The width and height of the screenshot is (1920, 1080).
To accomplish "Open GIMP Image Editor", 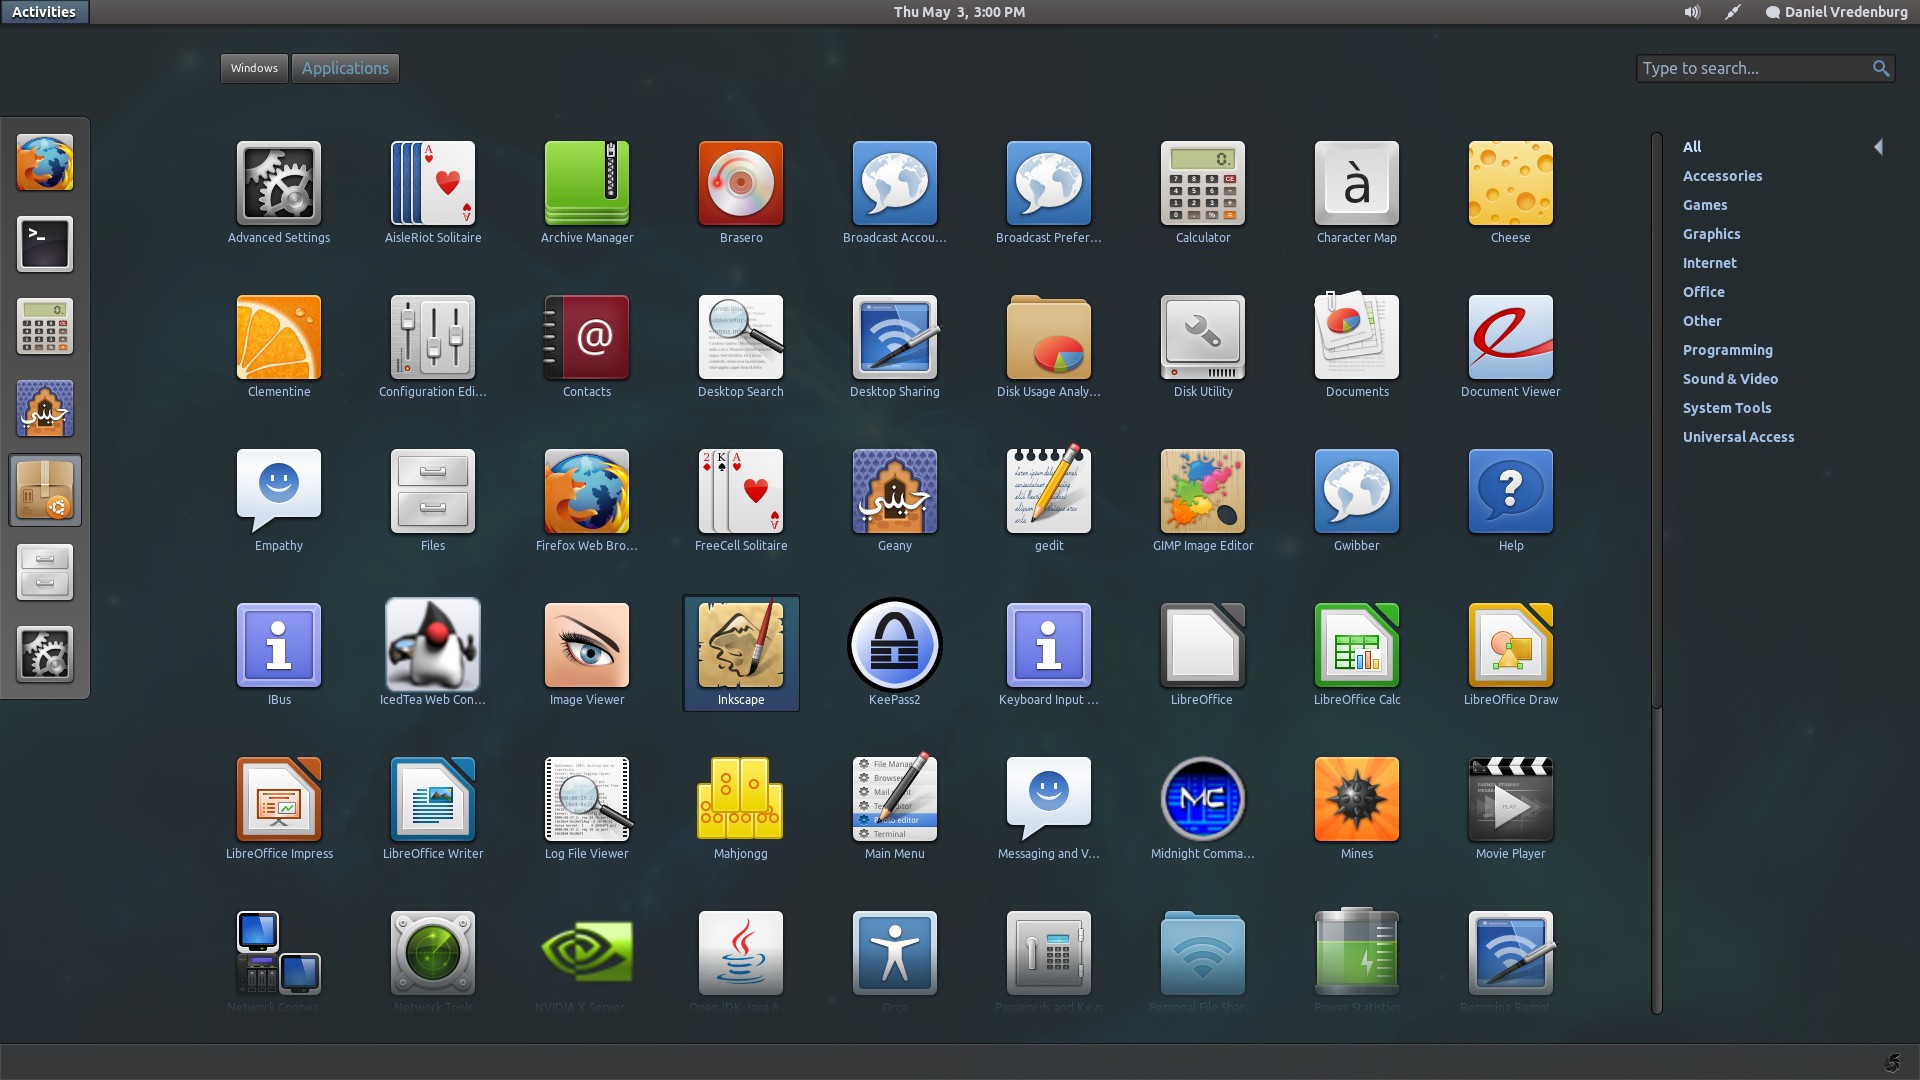I will [1202, 499].
